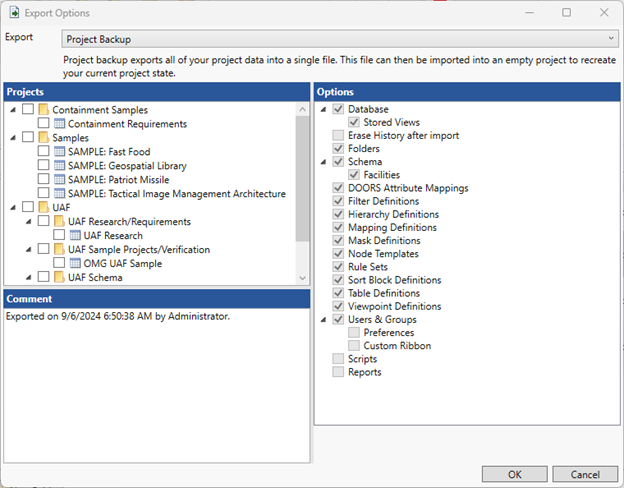
Task: Click the Containment Samples folder icon
Action: pyautogui.click(x=43, y=110)
